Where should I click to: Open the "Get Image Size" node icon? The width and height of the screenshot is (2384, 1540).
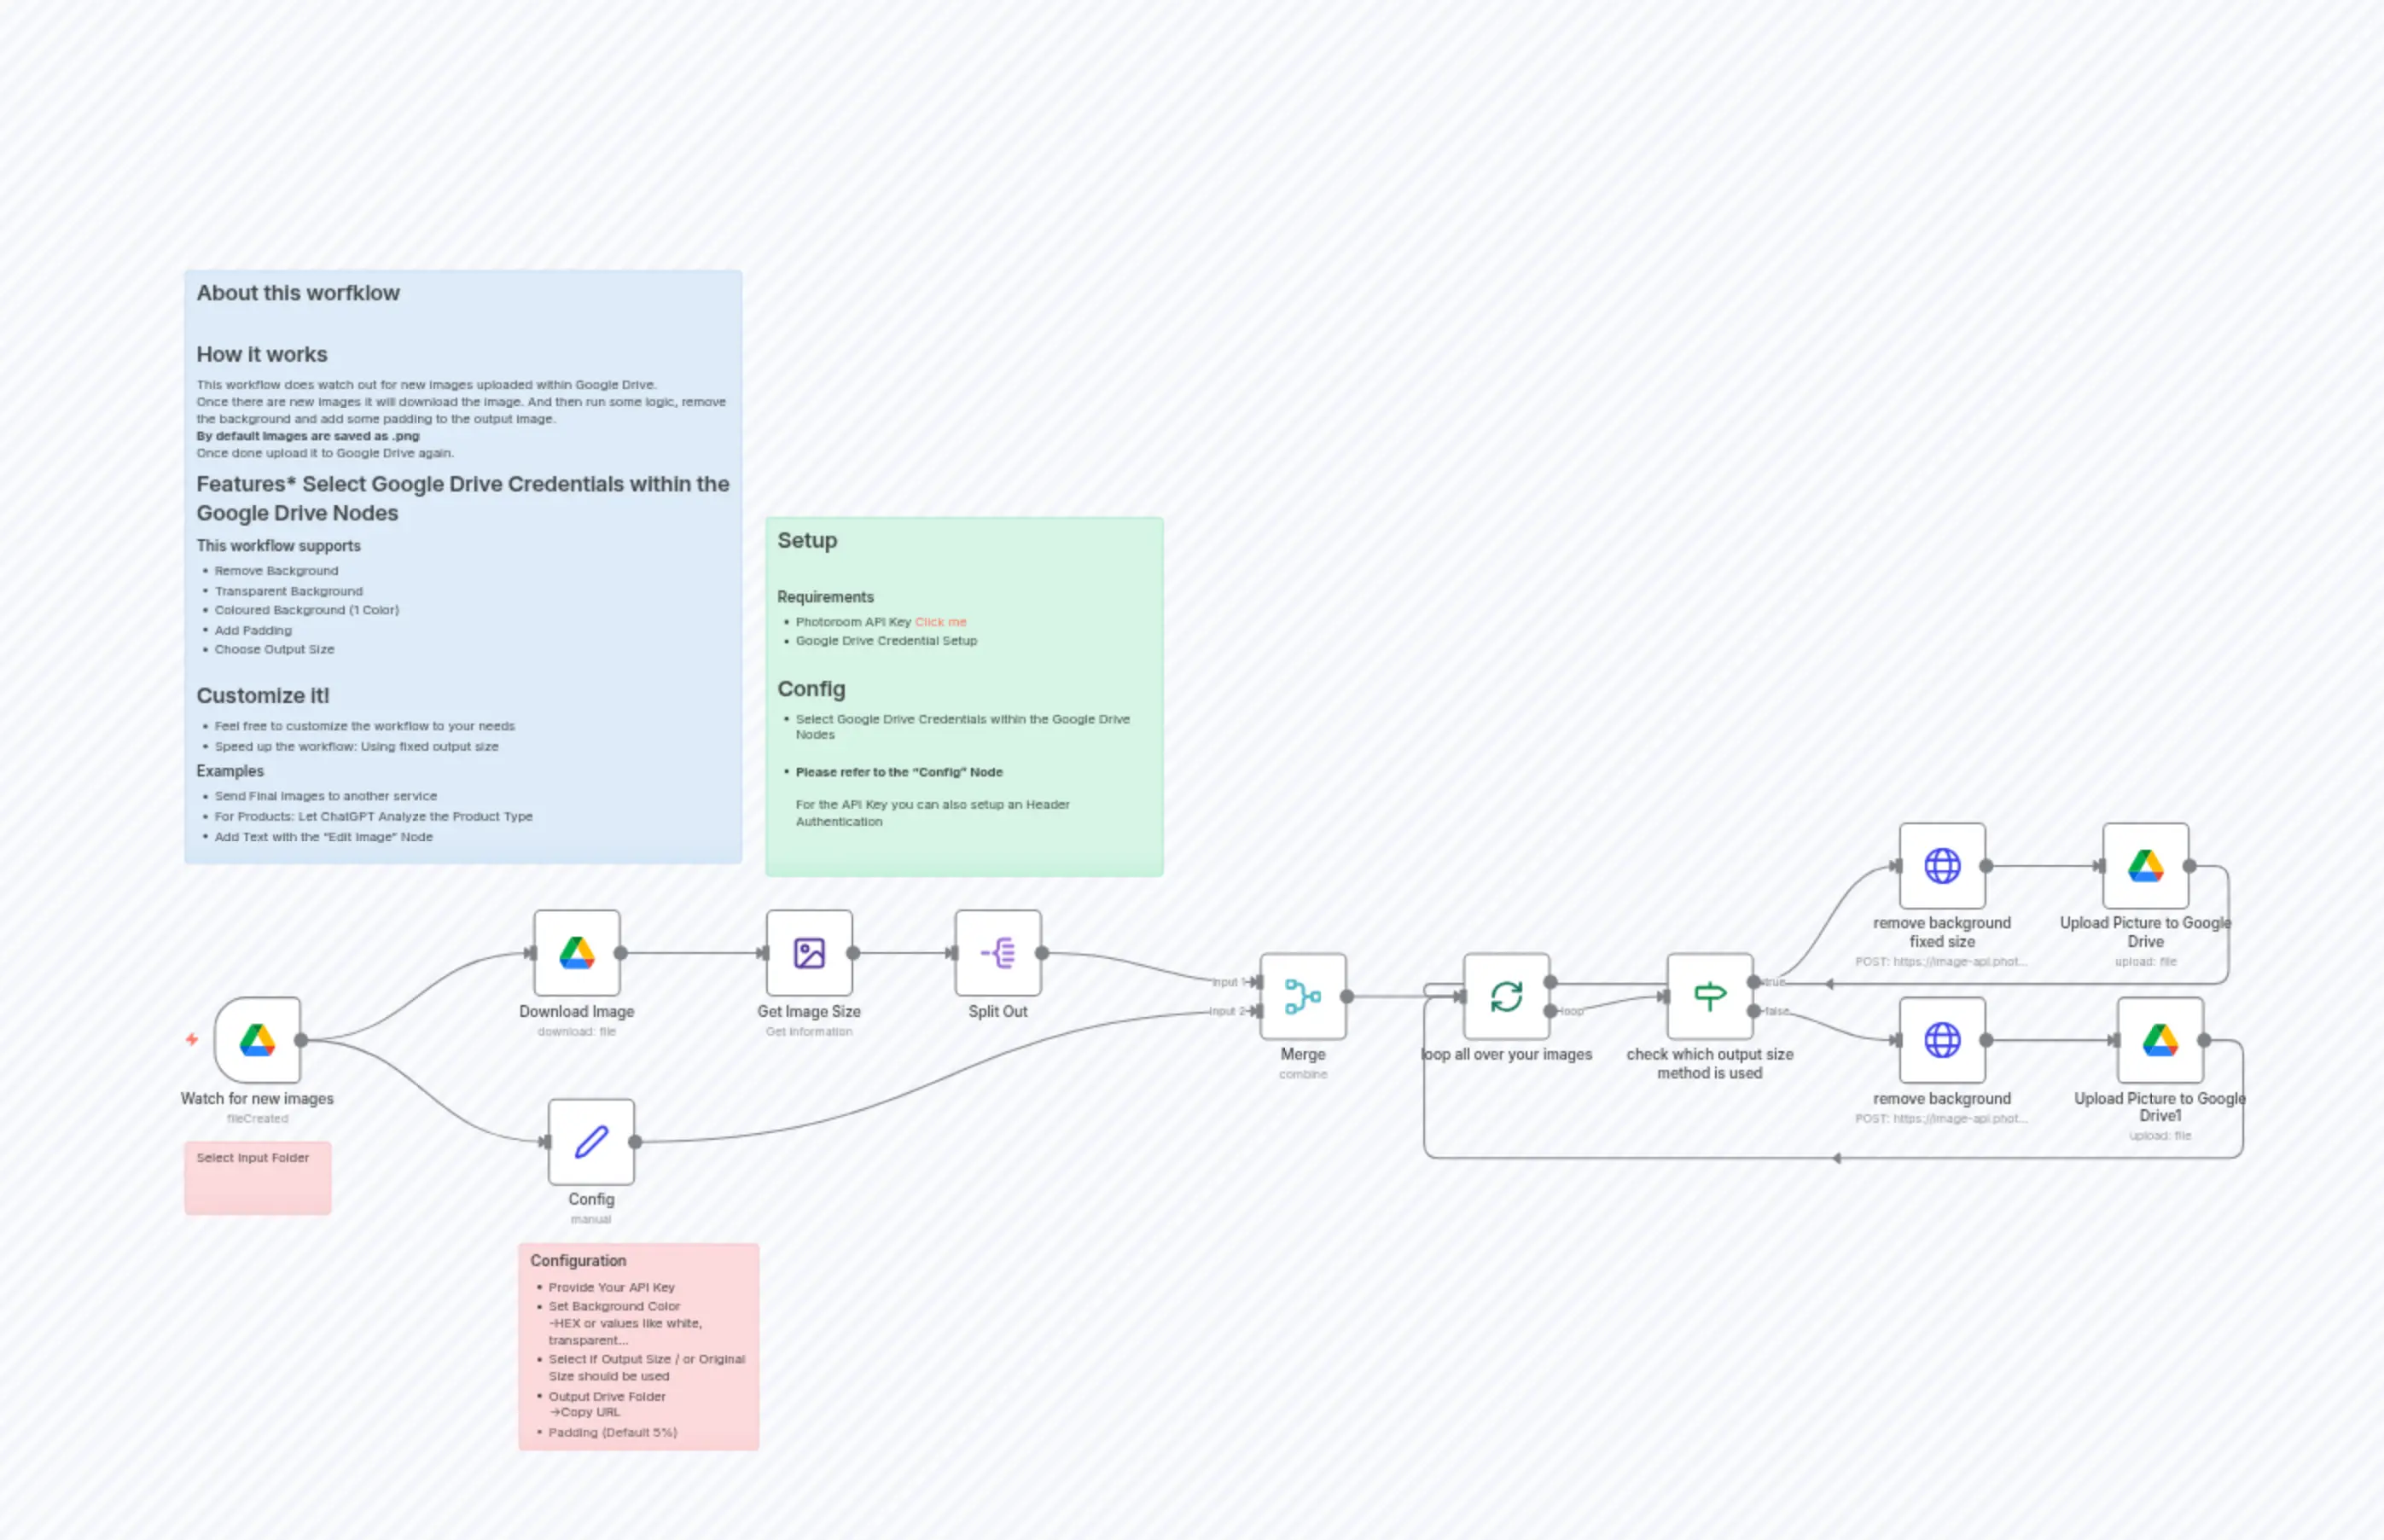pyautogui.click(x=808, y=953)
